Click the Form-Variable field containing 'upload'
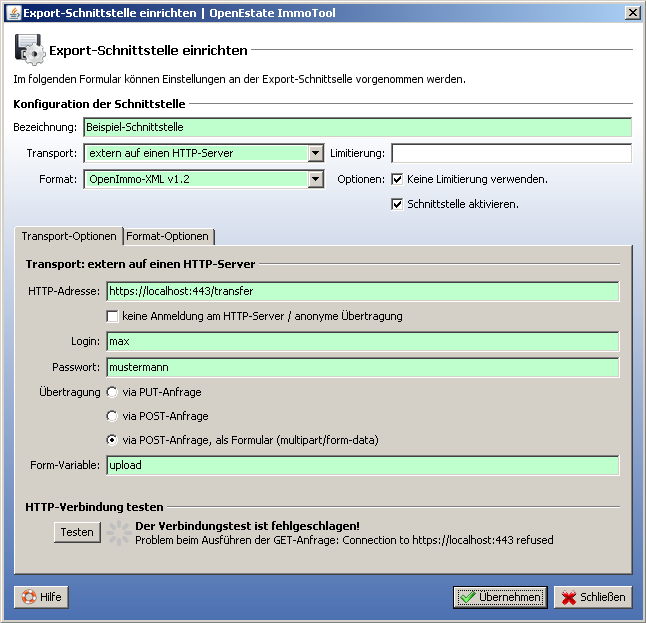 pyautogui.click(x=363, y=465)
